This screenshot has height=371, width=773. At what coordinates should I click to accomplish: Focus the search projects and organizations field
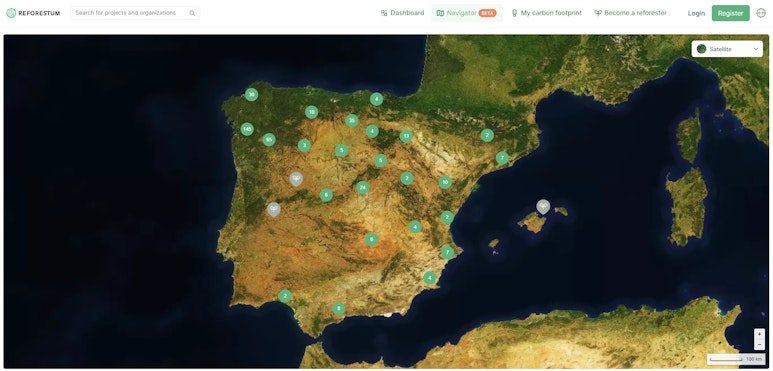coord(135,13)
